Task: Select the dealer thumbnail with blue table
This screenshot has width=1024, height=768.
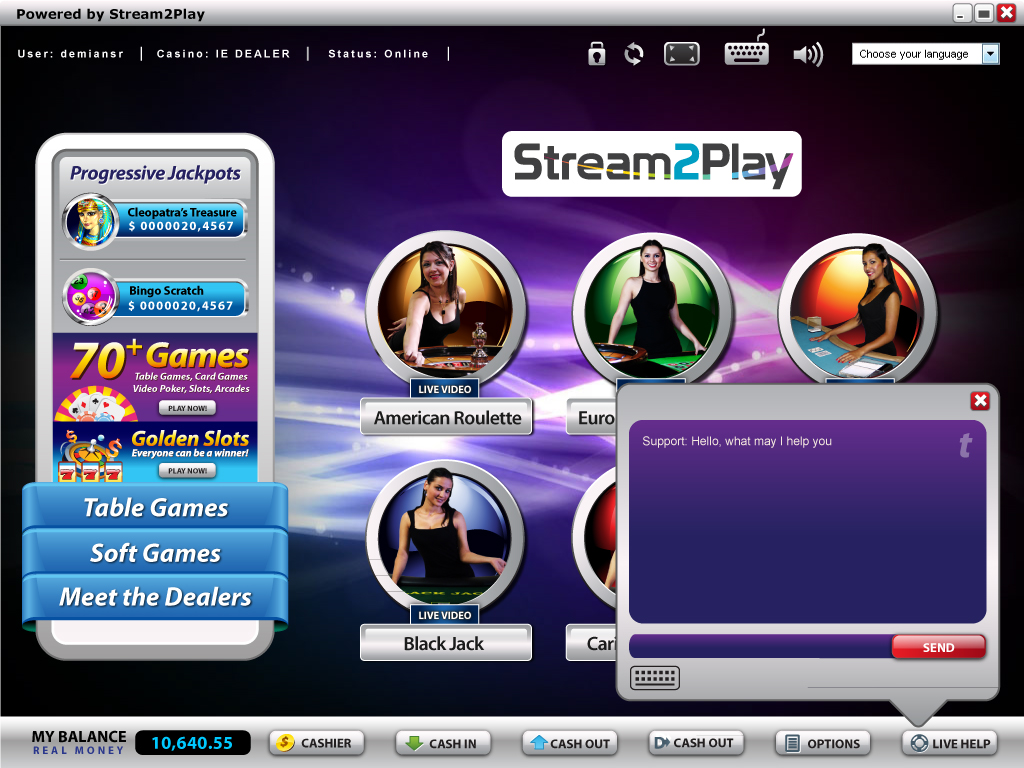Action: [x=857, y=306]
